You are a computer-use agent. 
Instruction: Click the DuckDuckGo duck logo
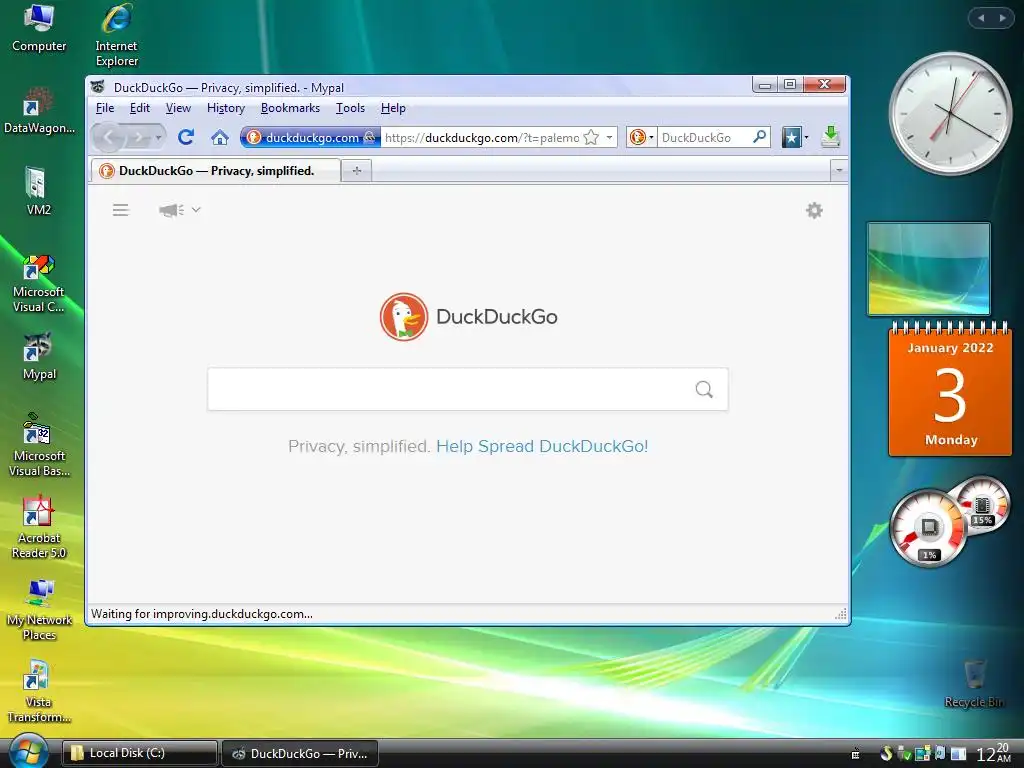pos(404,317)
